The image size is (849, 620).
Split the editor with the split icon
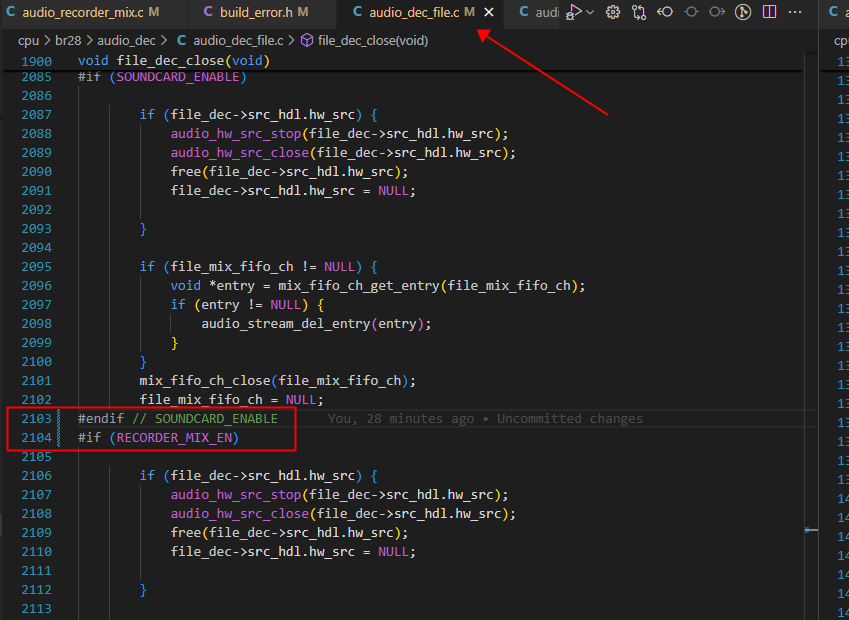point(769,12)
